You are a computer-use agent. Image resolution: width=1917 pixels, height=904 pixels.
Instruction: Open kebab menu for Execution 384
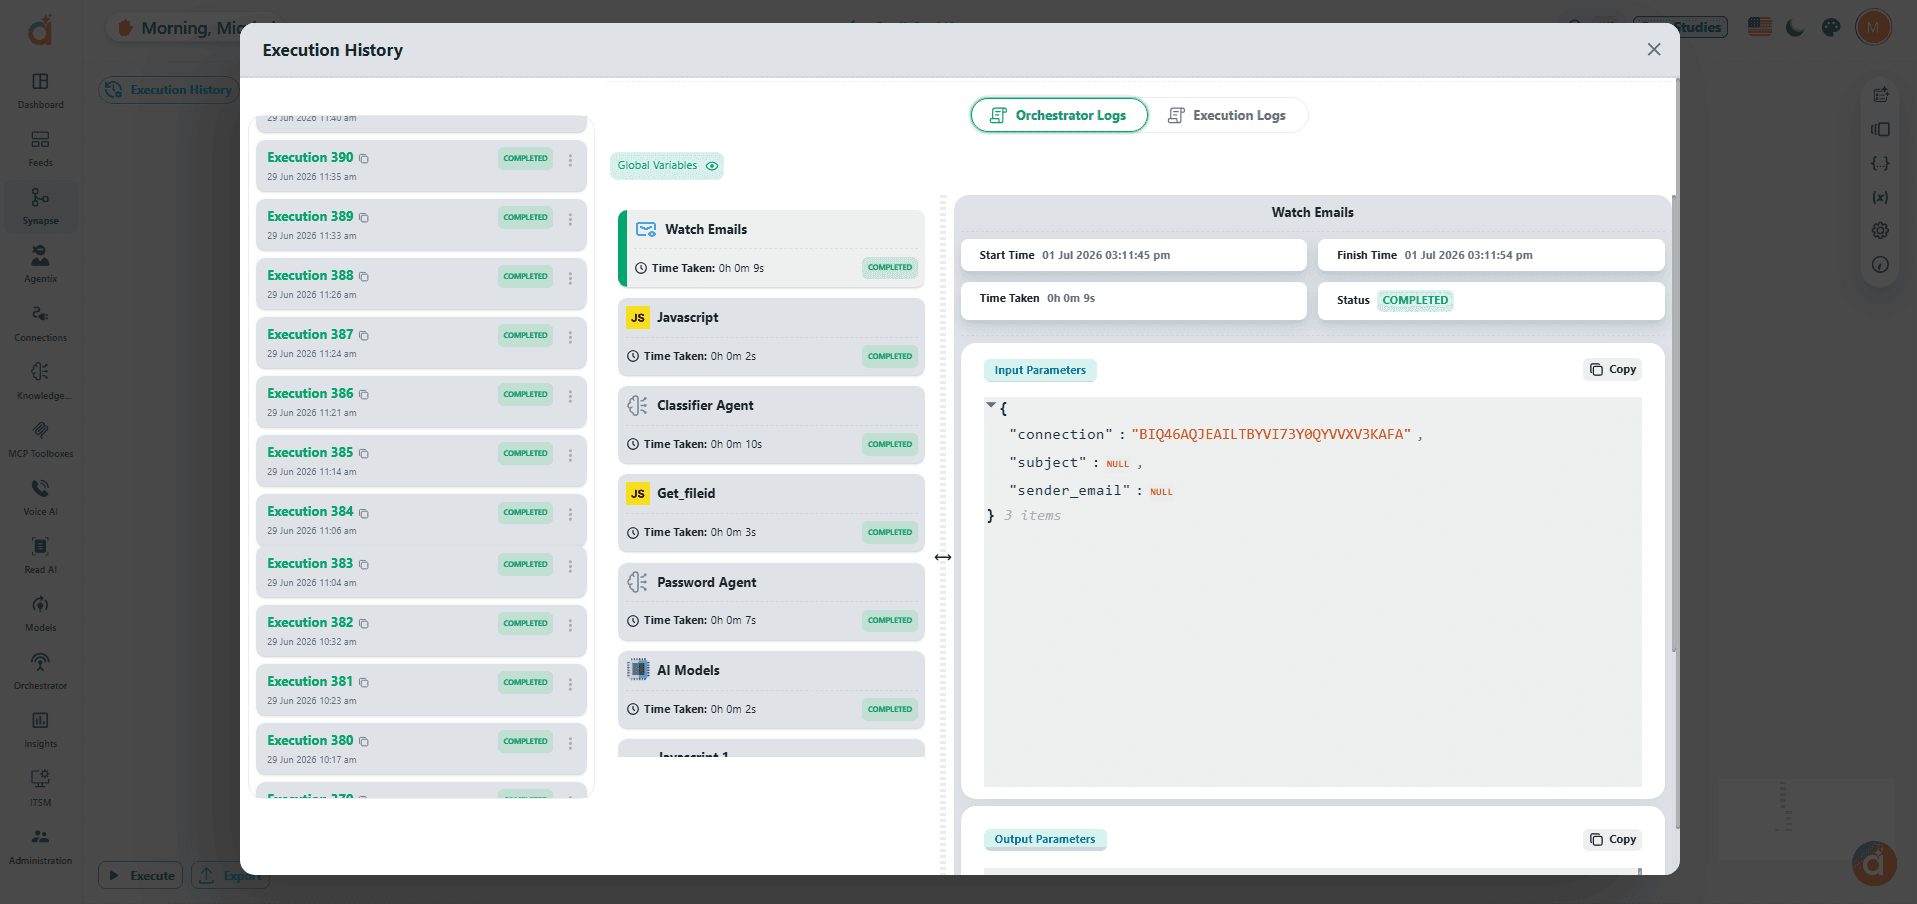[570, 514]
